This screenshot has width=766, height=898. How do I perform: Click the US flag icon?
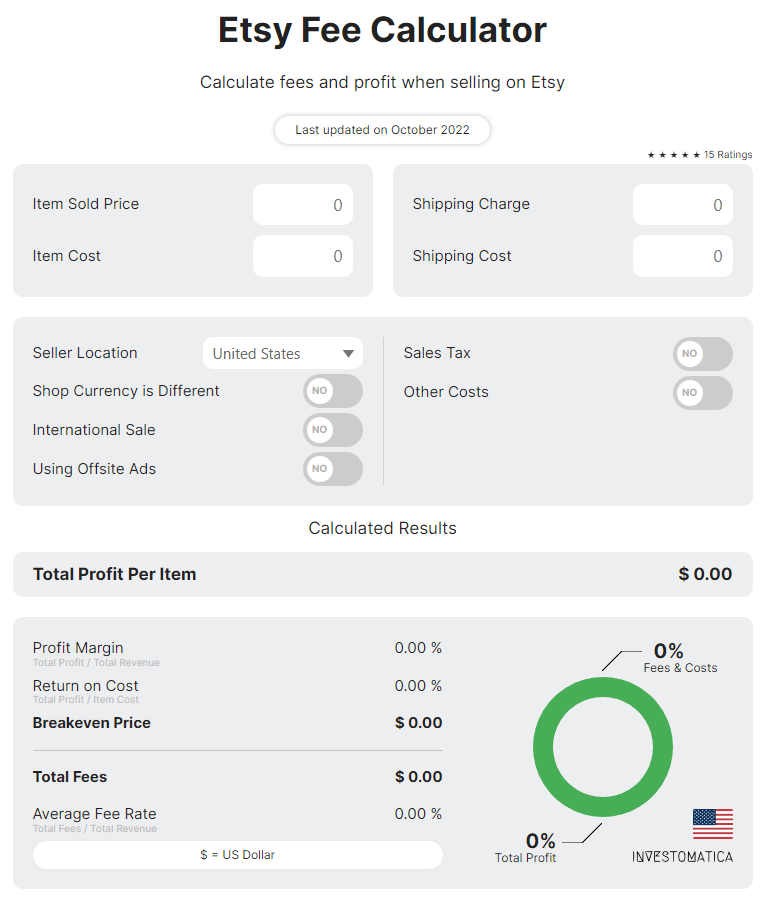[x=712, y=824]
